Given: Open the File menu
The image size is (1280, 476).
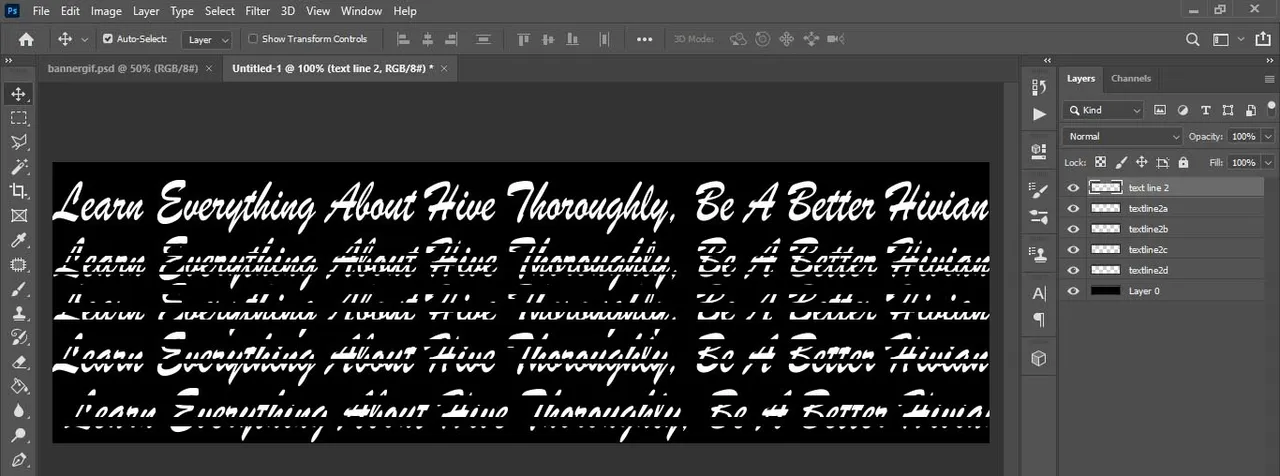Looking at the screenshot, I should [x=40, y=11].
